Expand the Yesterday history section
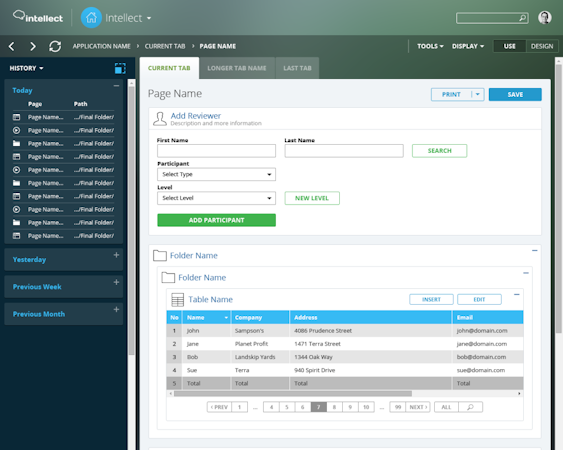The image size is (563, 450). pyautogui.click(x=116, y=255)
